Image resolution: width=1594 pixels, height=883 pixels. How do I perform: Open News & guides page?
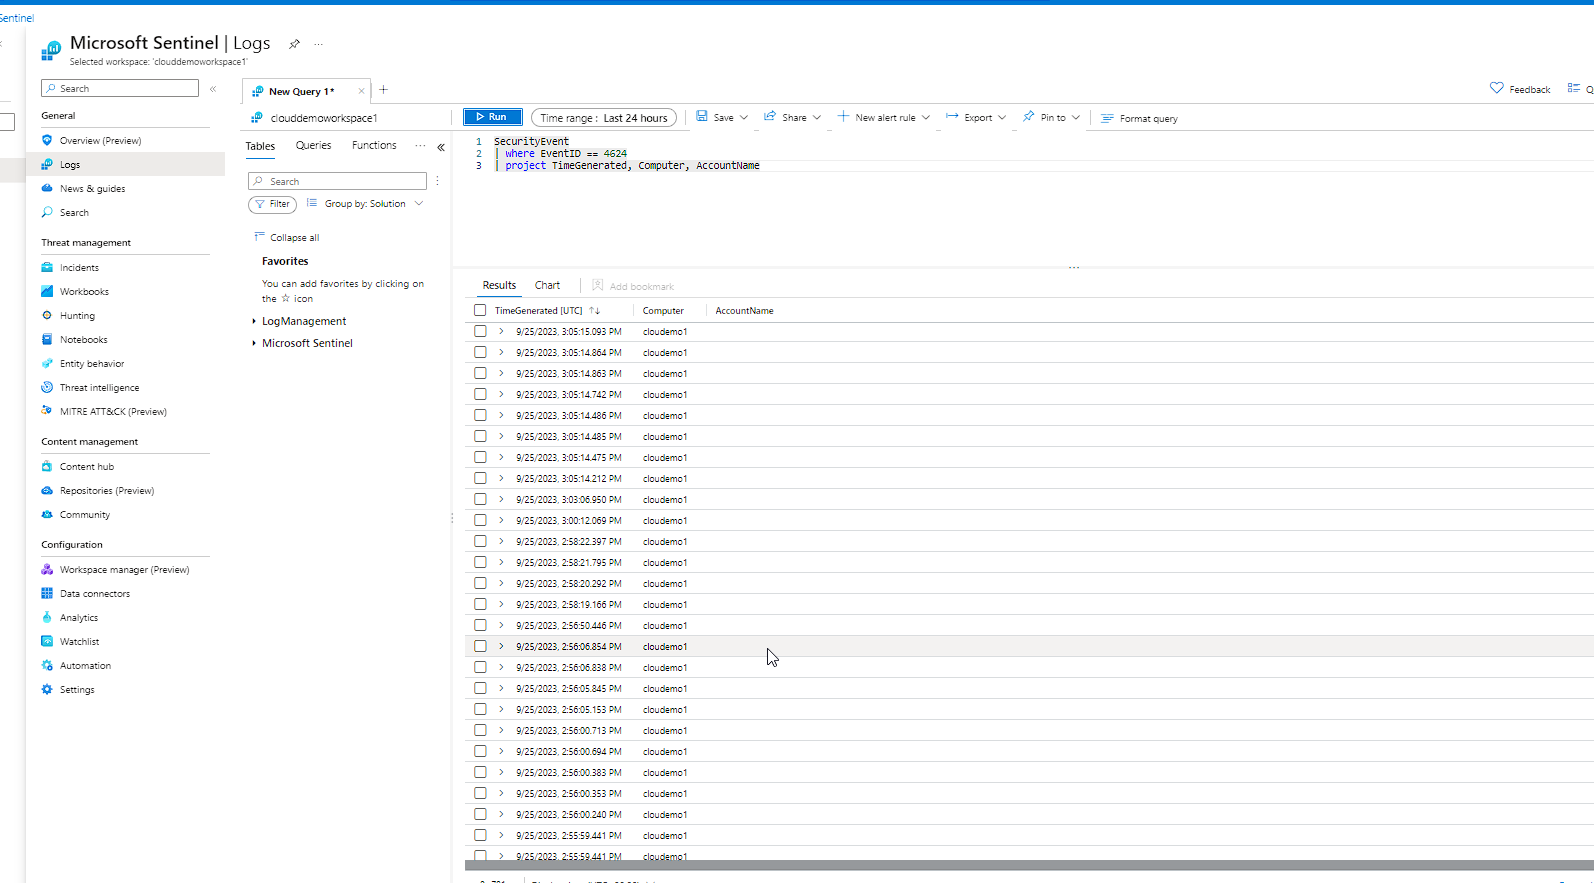pos(92,189)
